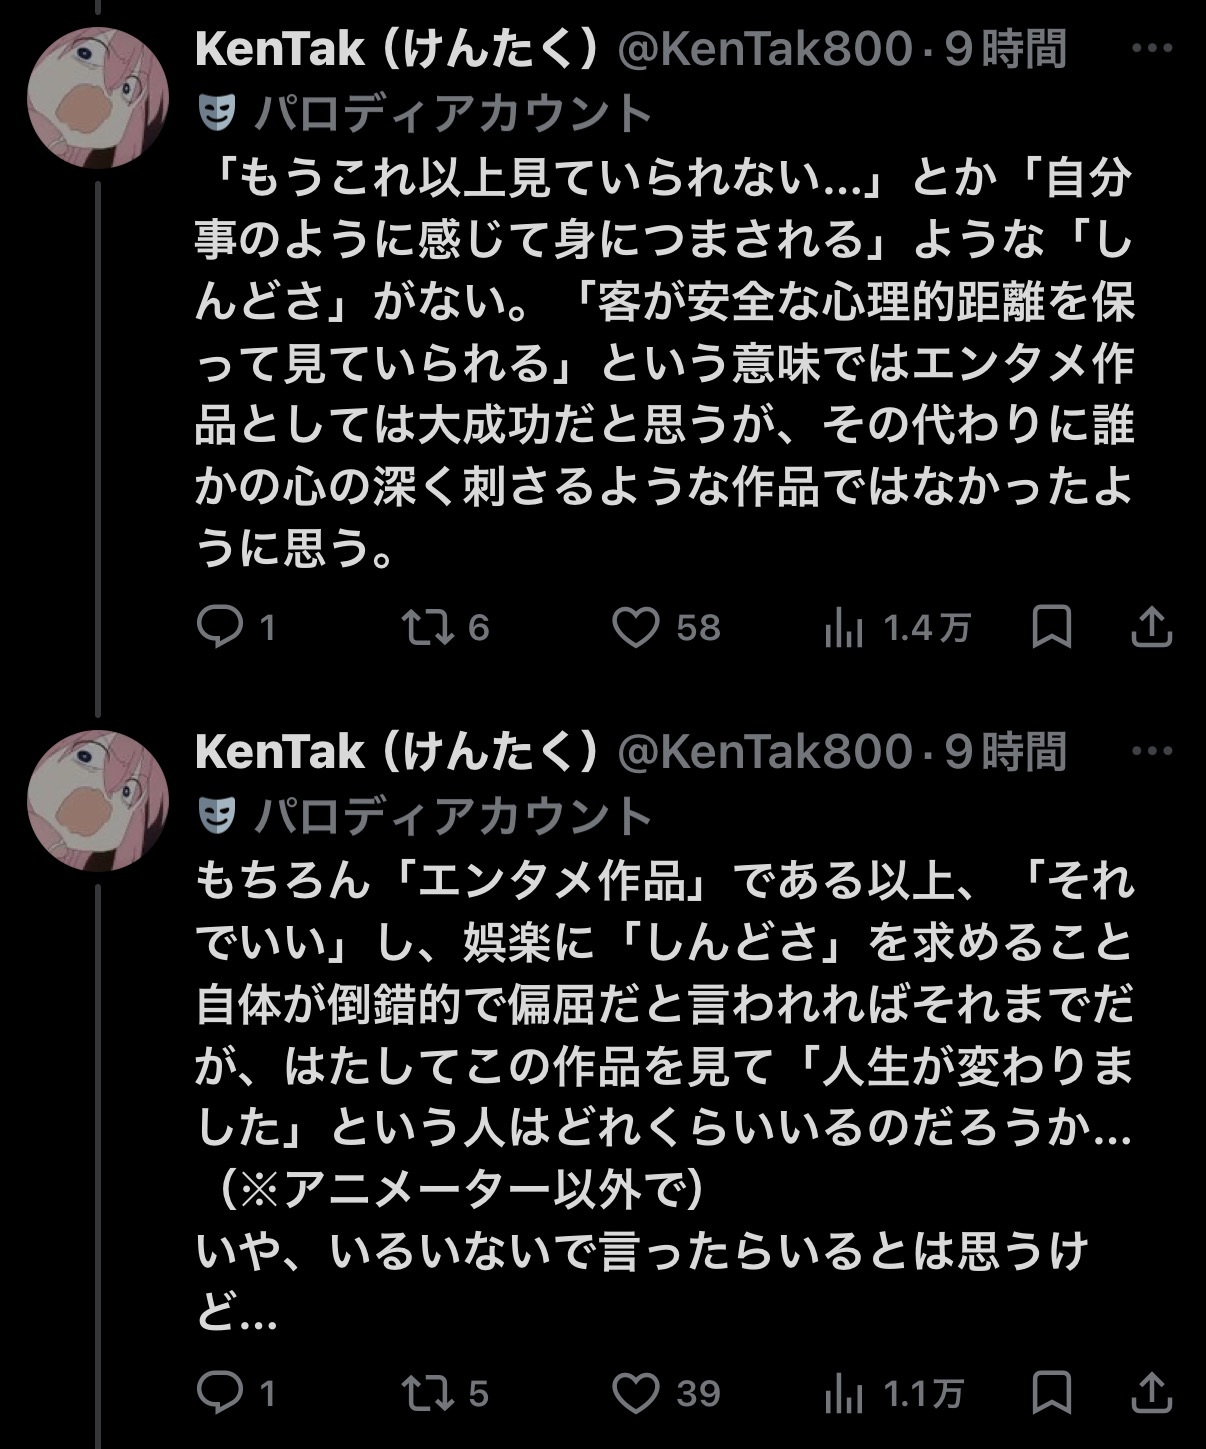Like the first tweet with 58 likes
Screen dimensions: 1206x1449
636,628
